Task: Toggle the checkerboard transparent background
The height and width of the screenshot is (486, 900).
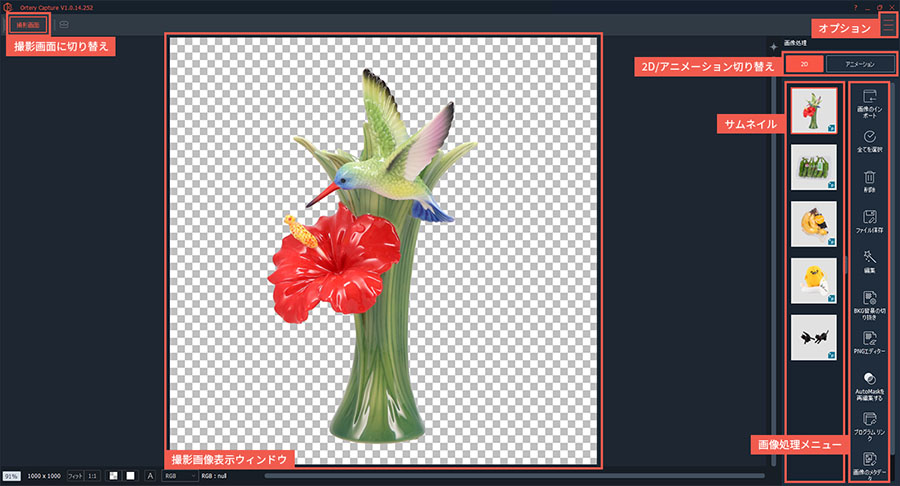Action: (114, 476)
